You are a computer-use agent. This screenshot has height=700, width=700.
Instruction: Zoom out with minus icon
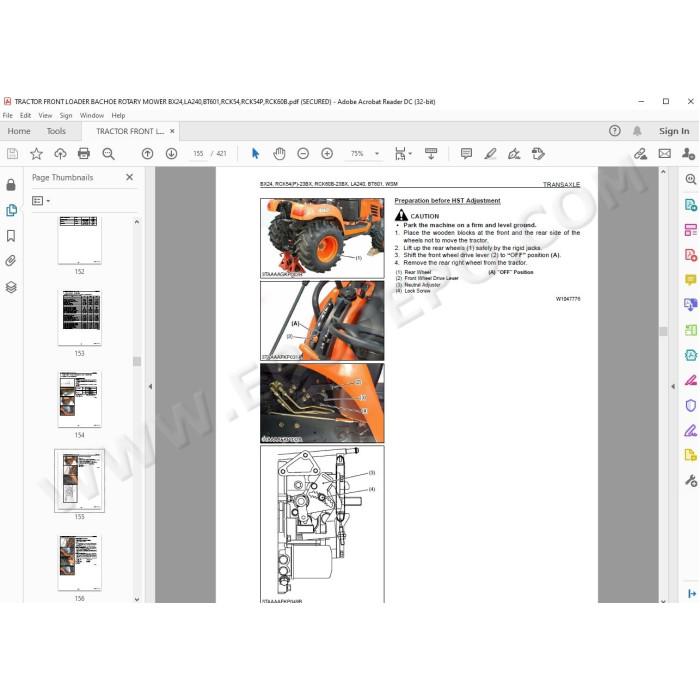click(x=303, y=154)
